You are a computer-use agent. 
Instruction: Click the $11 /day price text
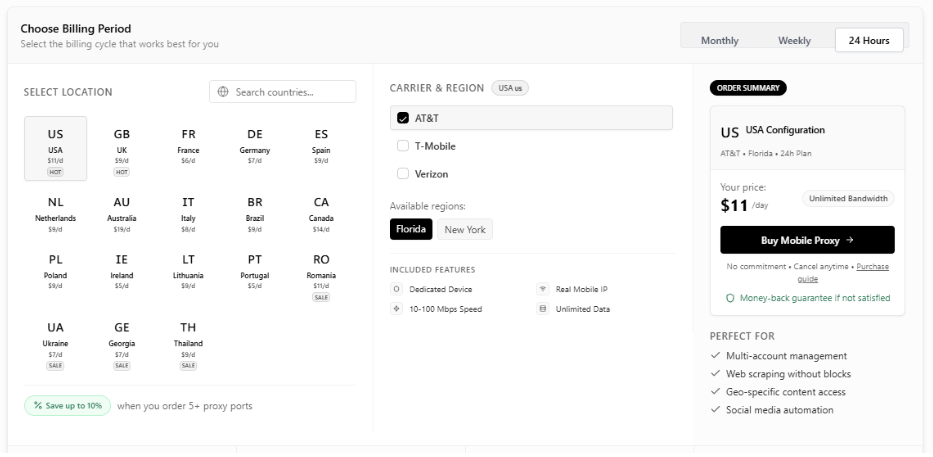pyautogui.click(x=744, y=205)
